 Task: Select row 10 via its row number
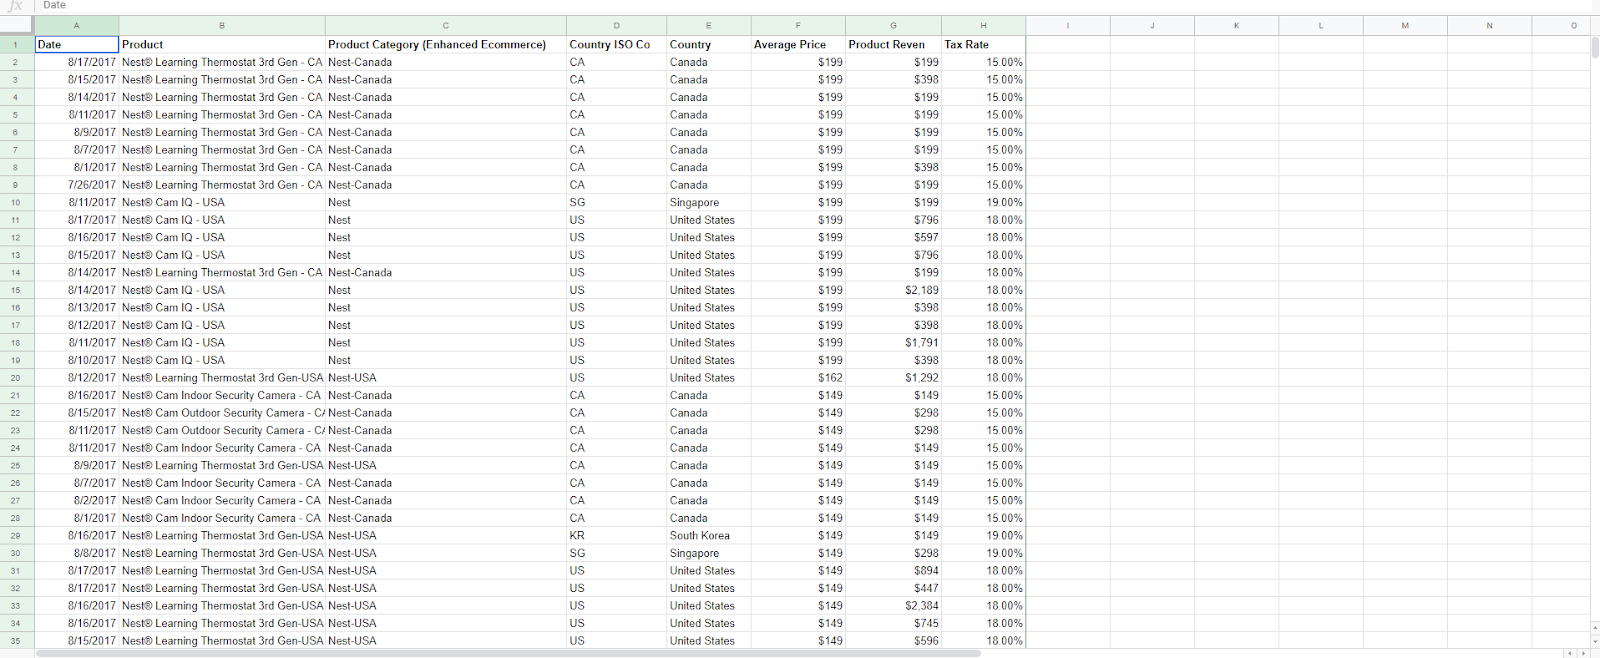tap(16, 202)
